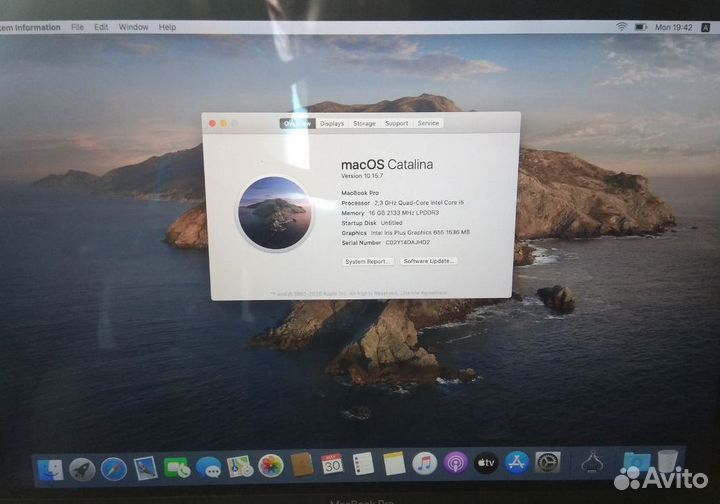The image size is (720, 504).
Task: Click the running System Information Dock icon
Action: pos(593,461)
